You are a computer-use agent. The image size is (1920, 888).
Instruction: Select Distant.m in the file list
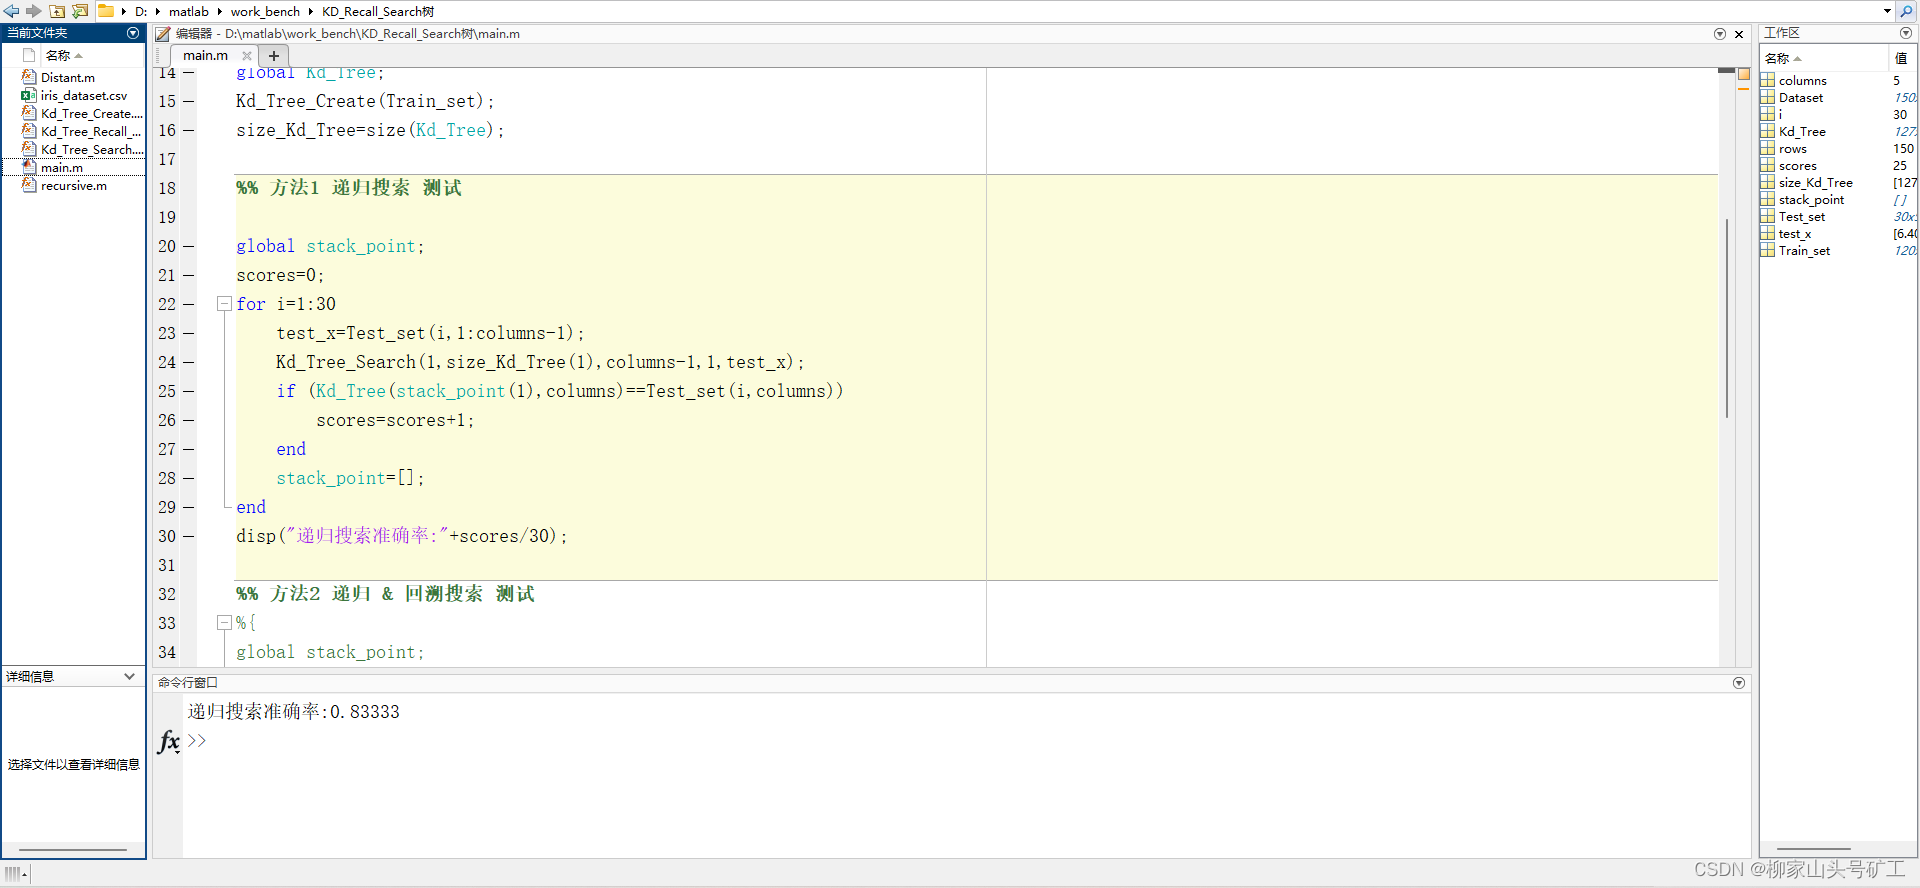click(x=68, y=78)
